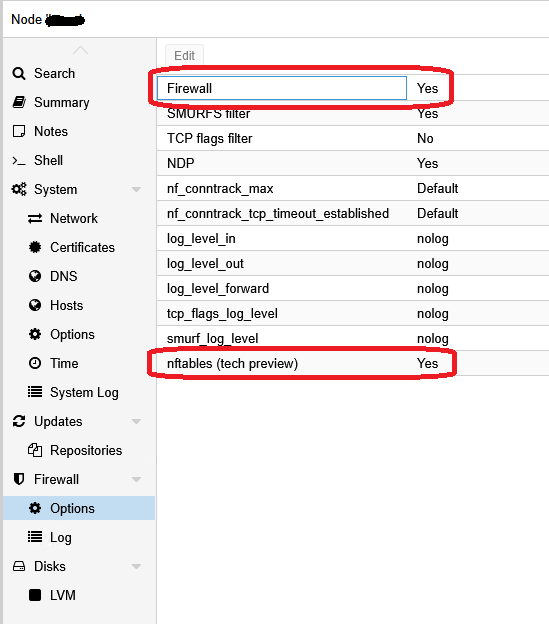Viewport: 549px width, 624px height.
Task: Click the Notes sticky-note icon
Action: click(19, 131)
